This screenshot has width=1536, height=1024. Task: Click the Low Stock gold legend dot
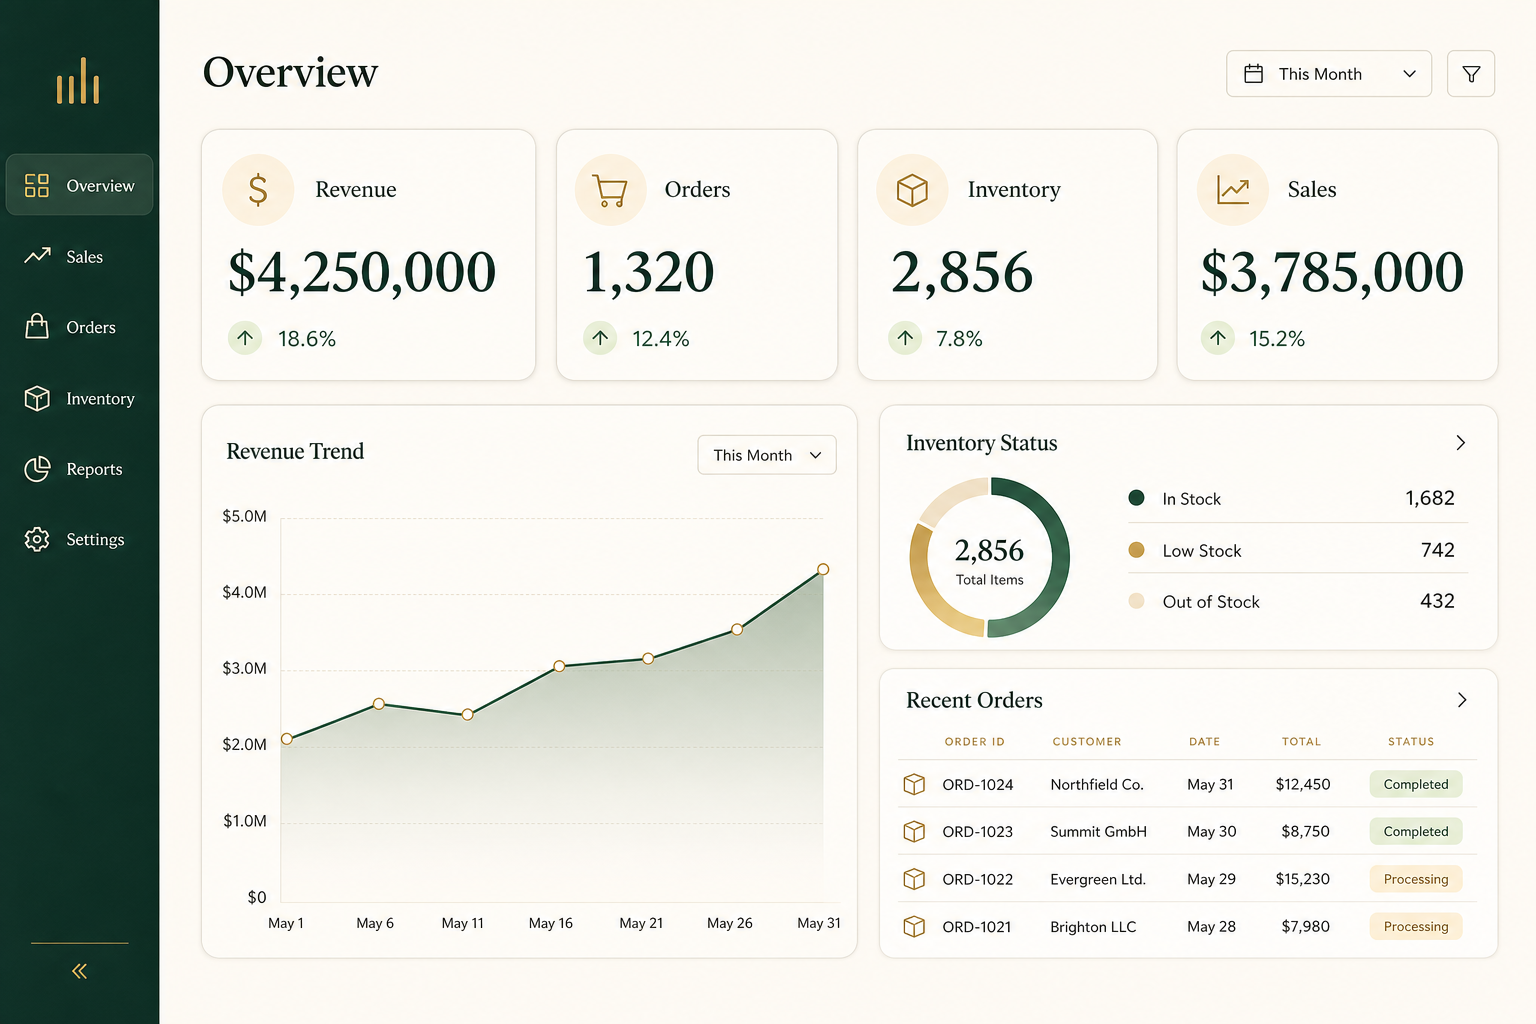tap(1136, 550)
